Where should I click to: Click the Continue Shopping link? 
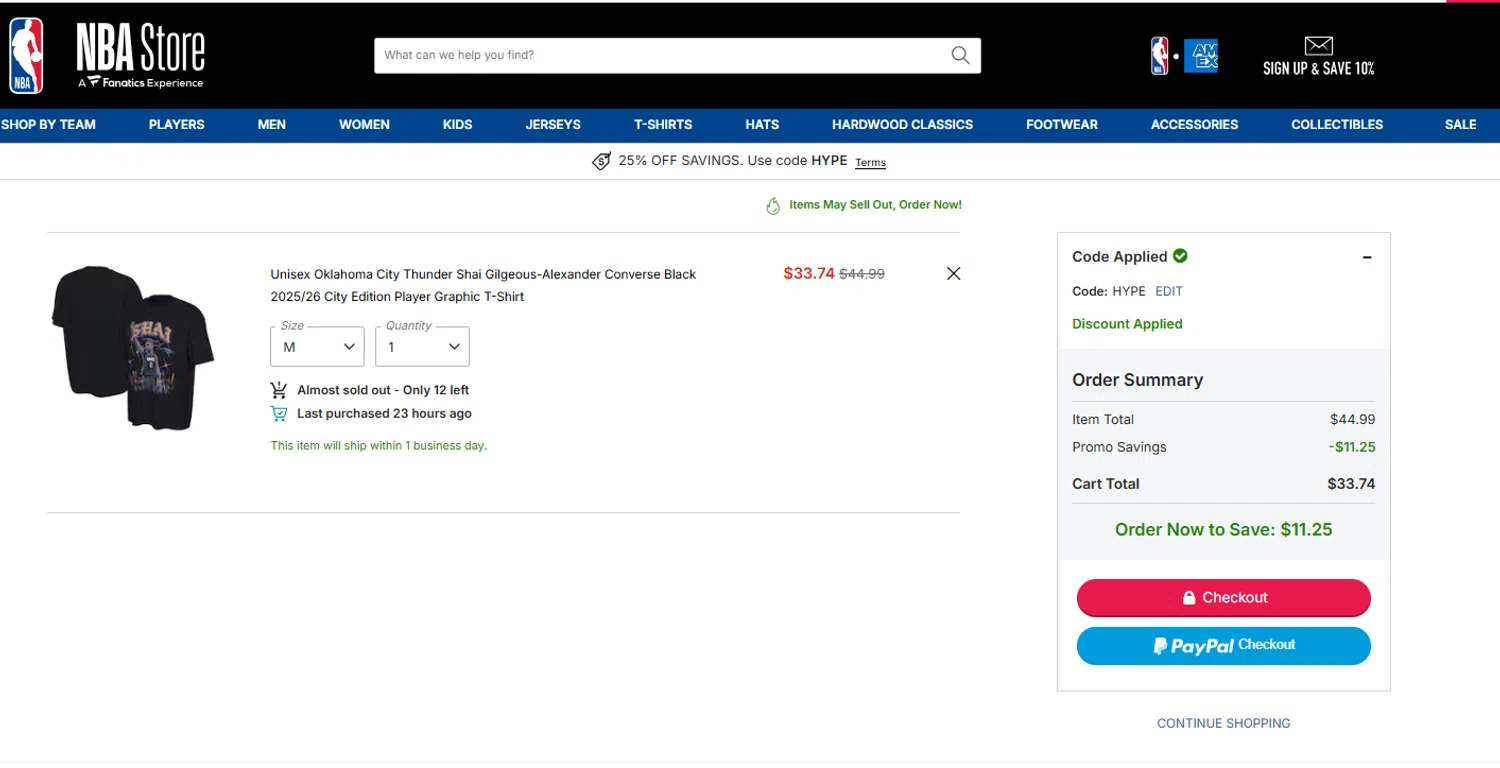click(x=1223, y=723)
